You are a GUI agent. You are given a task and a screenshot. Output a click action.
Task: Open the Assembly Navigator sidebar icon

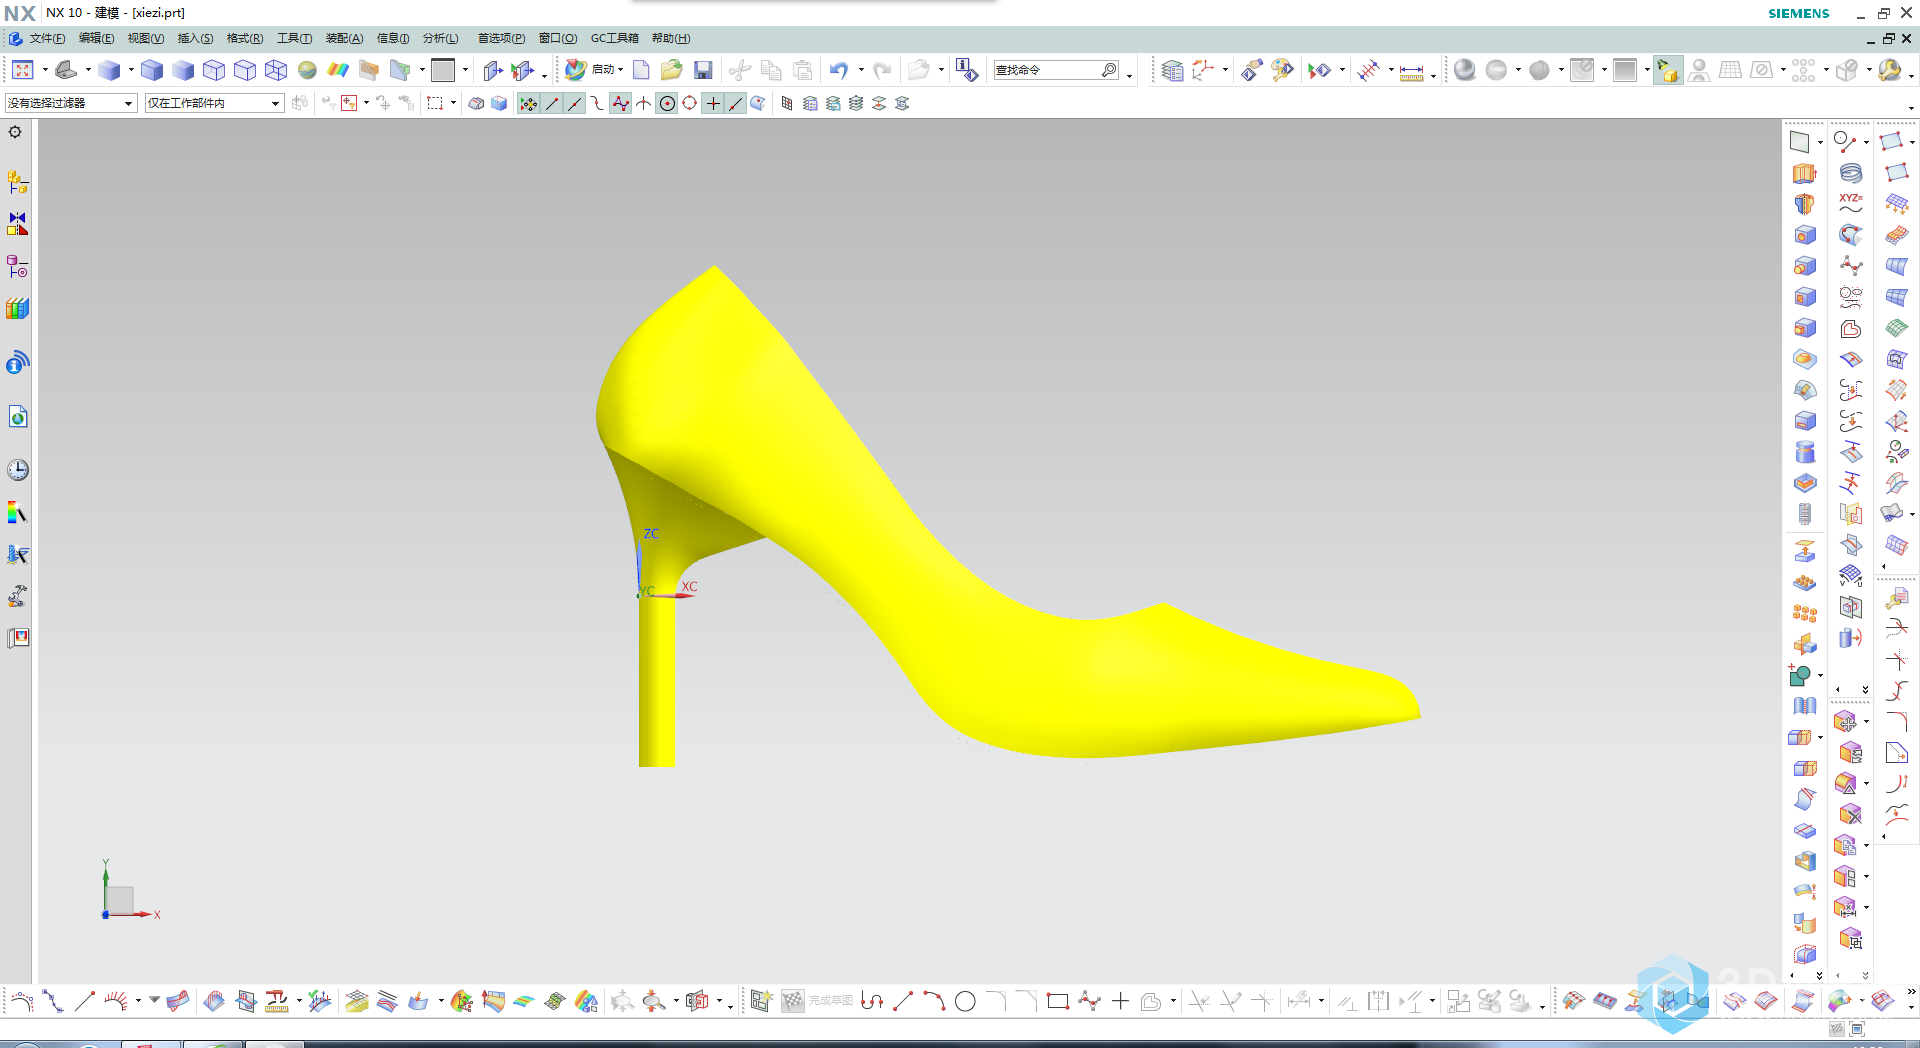17,183
